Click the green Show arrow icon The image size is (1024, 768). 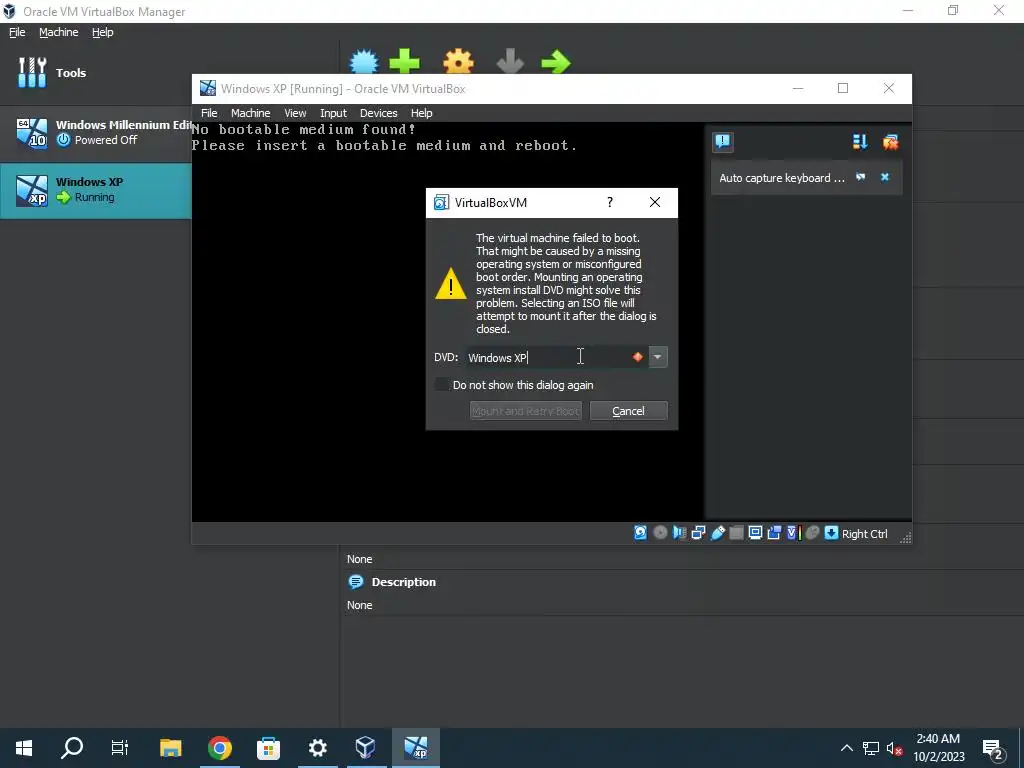tap(556, 62)
